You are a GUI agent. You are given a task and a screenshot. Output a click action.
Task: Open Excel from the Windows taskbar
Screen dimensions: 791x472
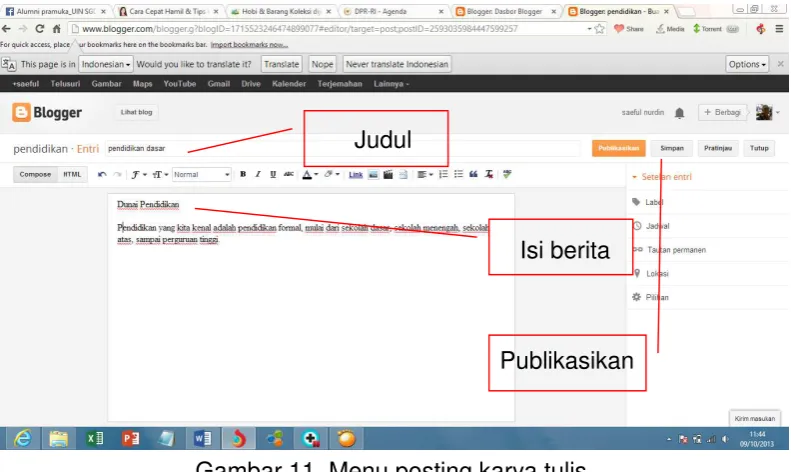[95, 439]
